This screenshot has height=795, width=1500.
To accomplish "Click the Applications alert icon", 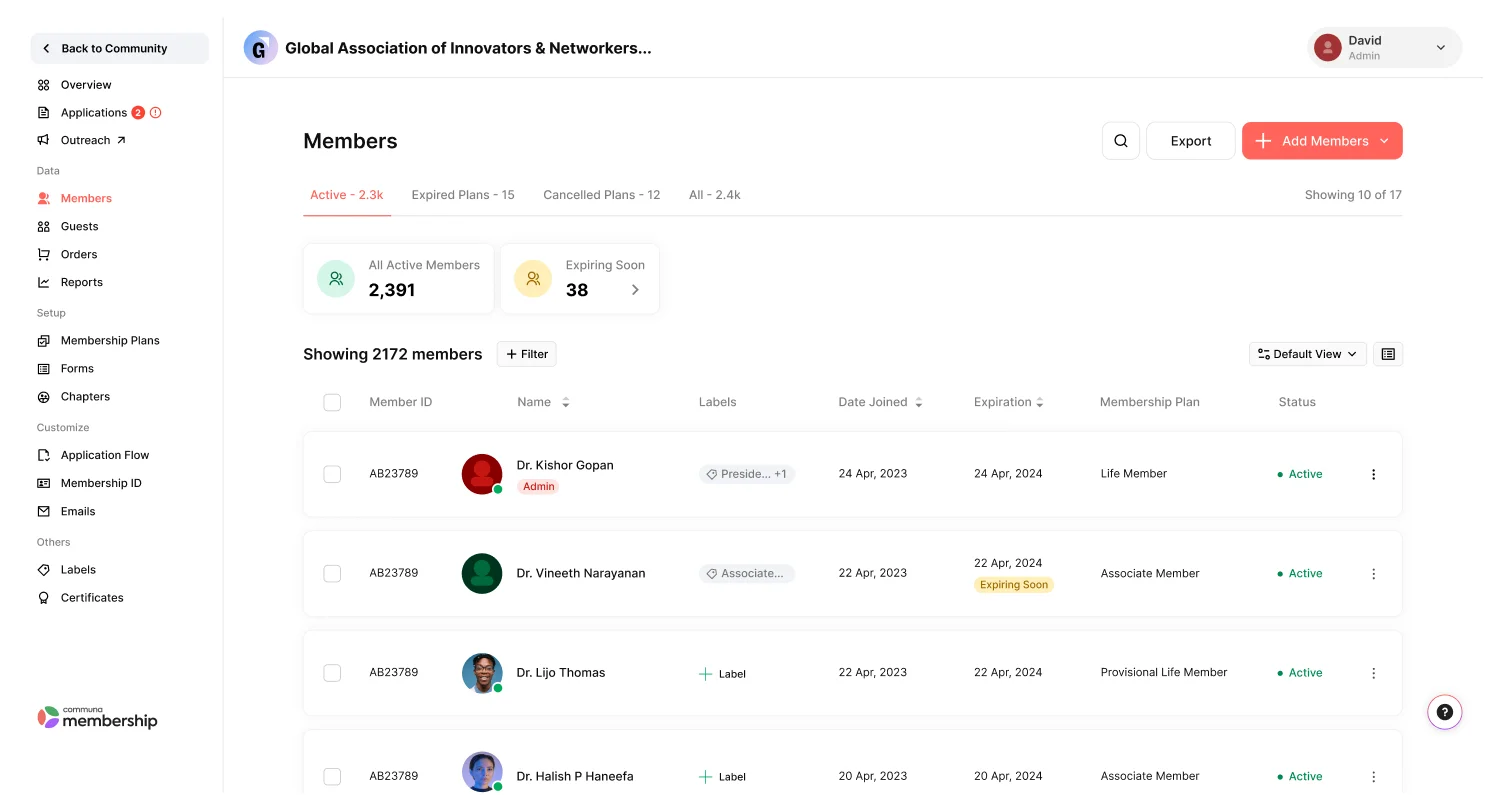I will 156,112.
